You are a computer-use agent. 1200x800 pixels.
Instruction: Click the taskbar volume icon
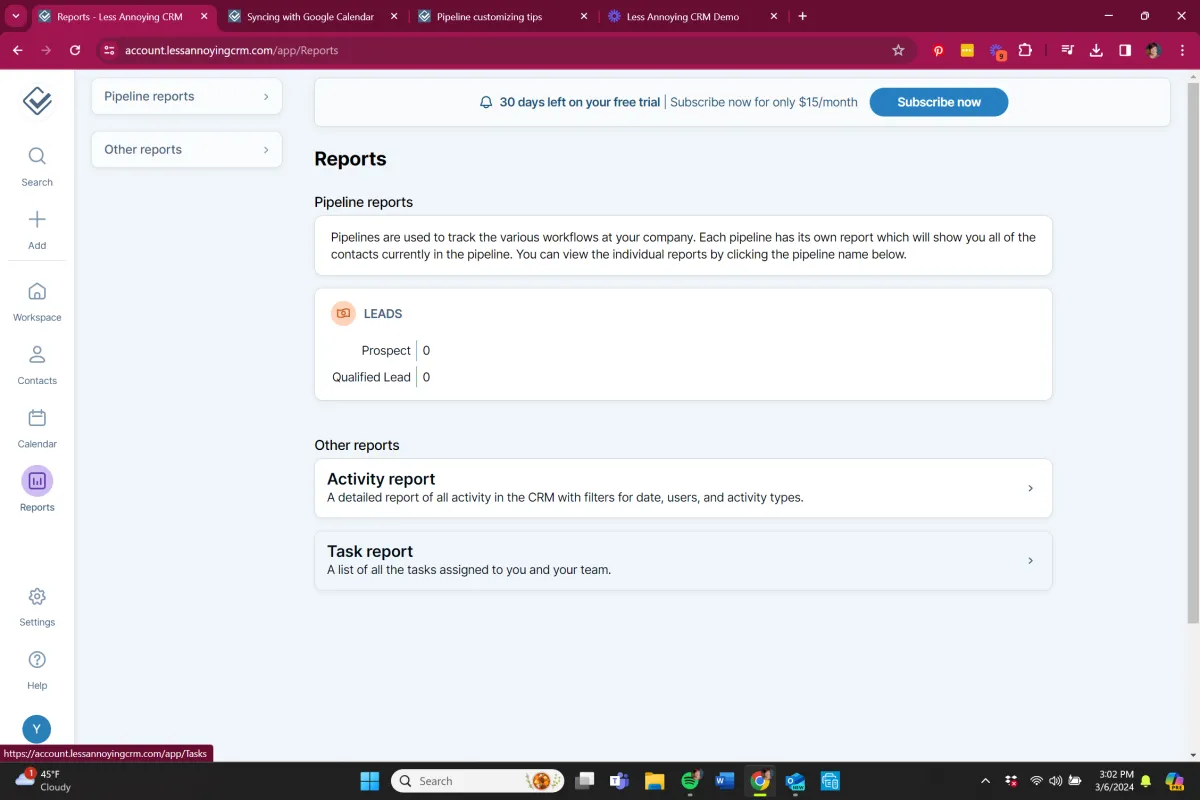[1056, 781]
